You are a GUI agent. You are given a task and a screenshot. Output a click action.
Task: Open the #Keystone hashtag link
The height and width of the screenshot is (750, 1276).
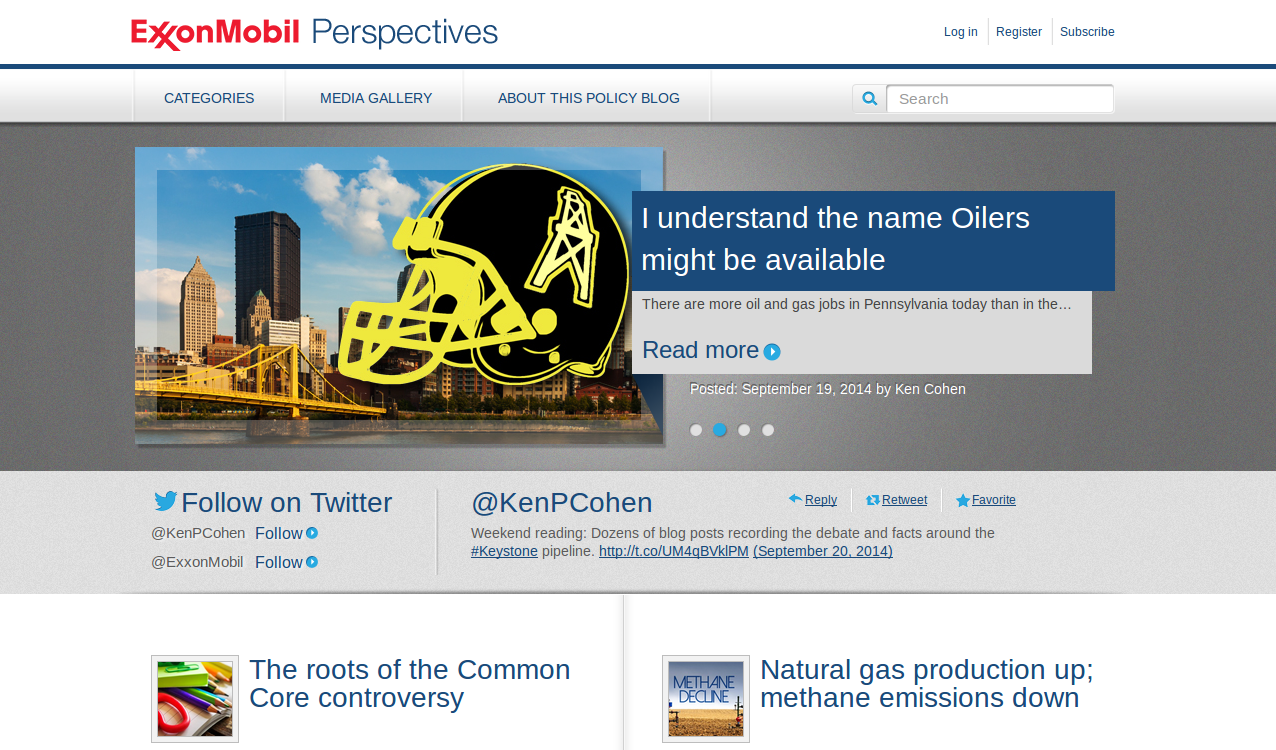point(504,551)
